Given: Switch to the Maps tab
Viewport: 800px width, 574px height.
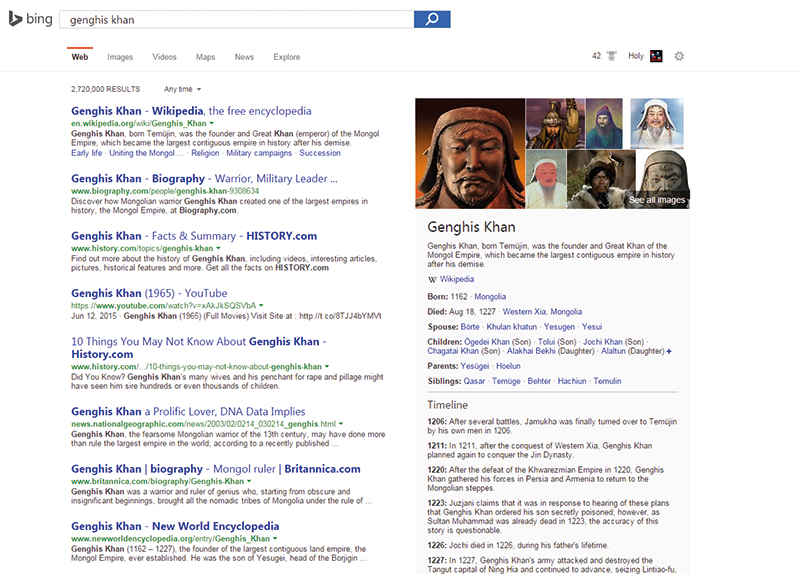Looking at the screenshot, I should point(206,57).
